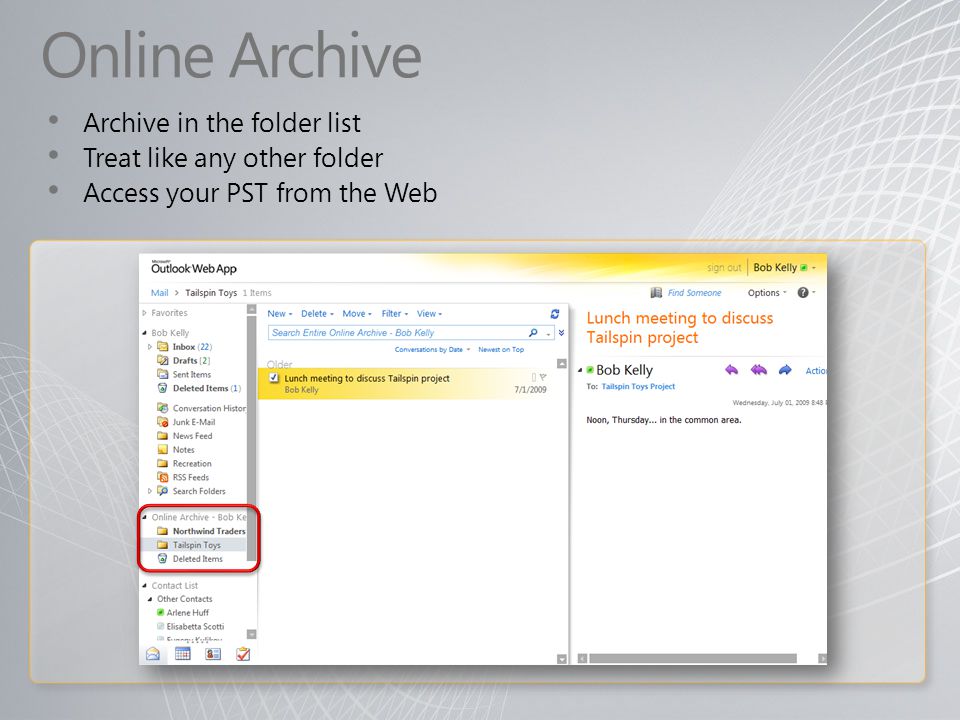Open the View menu
This screenshot has width=960, height=720.
point(429,313)
